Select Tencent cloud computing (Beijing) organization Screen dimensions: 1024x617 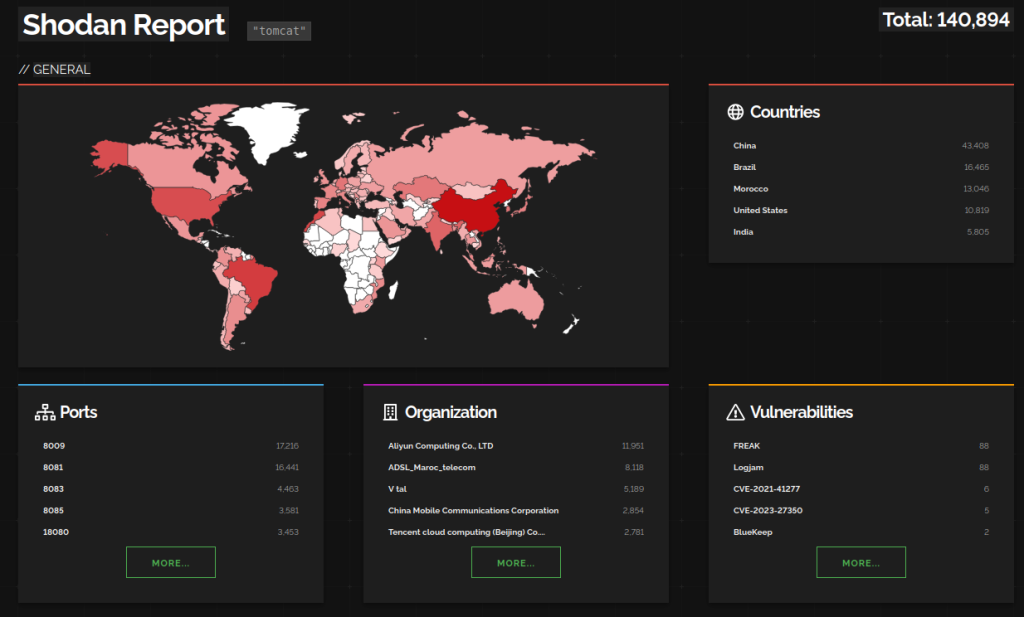(x=466, y=532)
